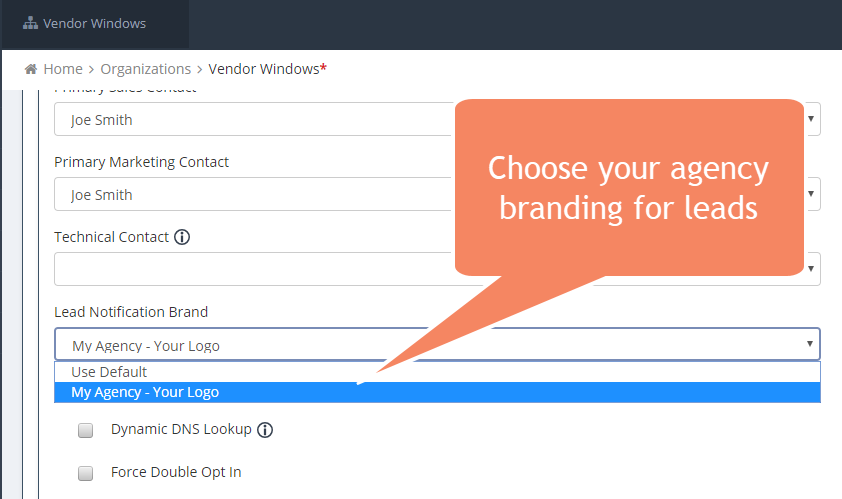Open Primary Marketing Contact dropdown arrow
The width and height of the screenshot is (842, 499).
click(x=811, y=194)
